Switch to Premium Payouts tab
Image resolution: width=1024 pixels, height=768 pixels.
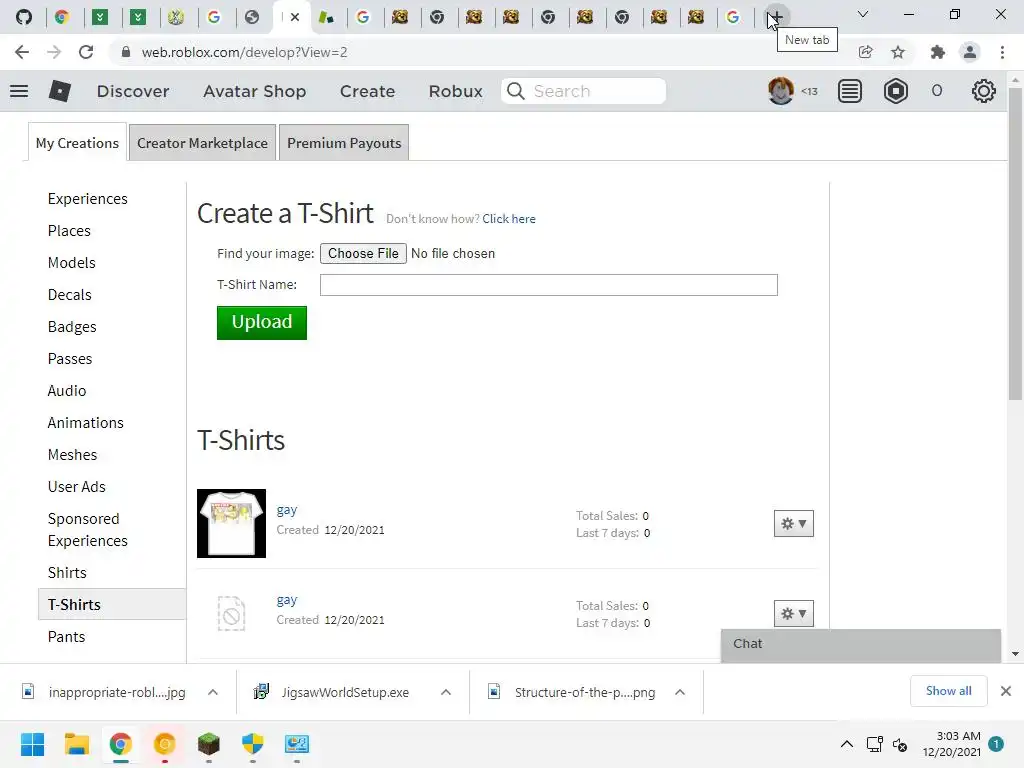(344, 143)
